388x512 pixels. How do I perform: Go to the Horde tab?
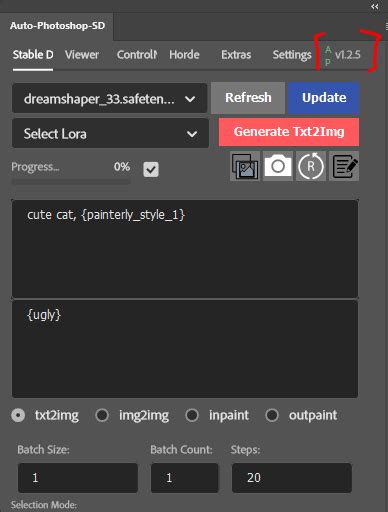click(x=184, y=55)
